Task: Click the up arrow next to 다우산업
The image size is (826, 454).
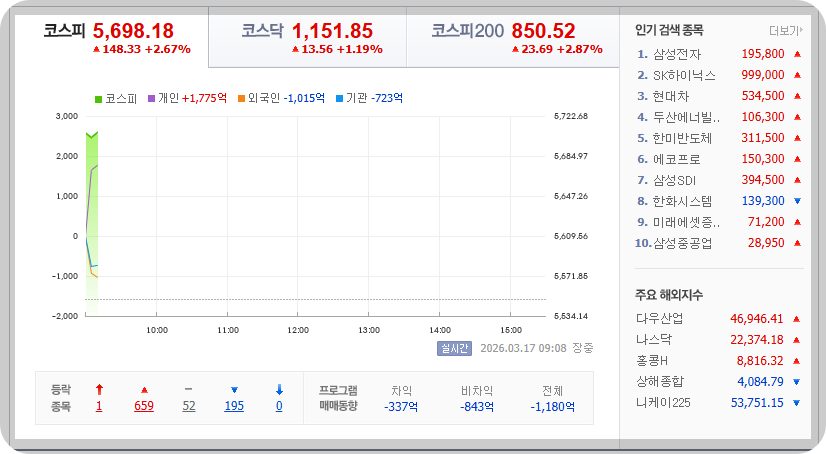Action: (x=796, y=319)
